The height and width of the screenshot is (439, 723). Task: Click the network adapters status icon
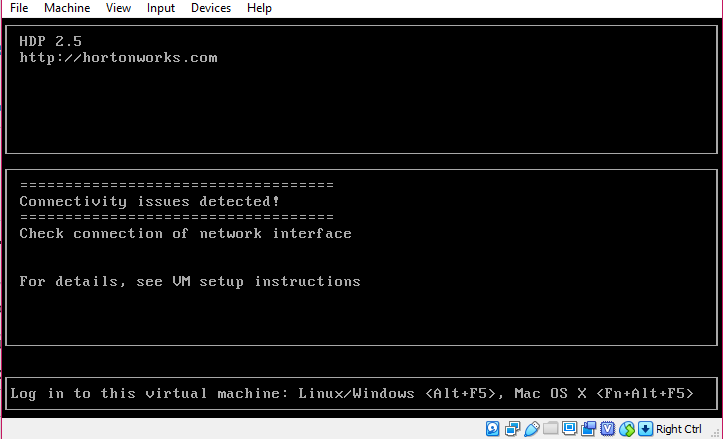[x=512, y=429]
